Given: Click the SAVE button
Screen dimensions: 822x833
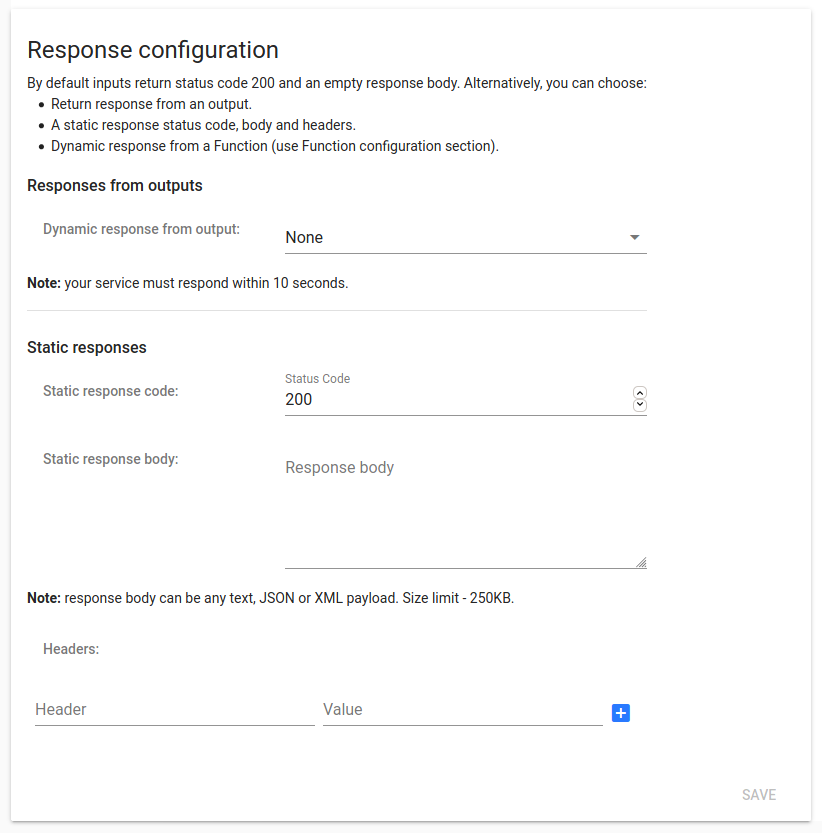Looking at the screenshot, I should (x=759, y=795).
